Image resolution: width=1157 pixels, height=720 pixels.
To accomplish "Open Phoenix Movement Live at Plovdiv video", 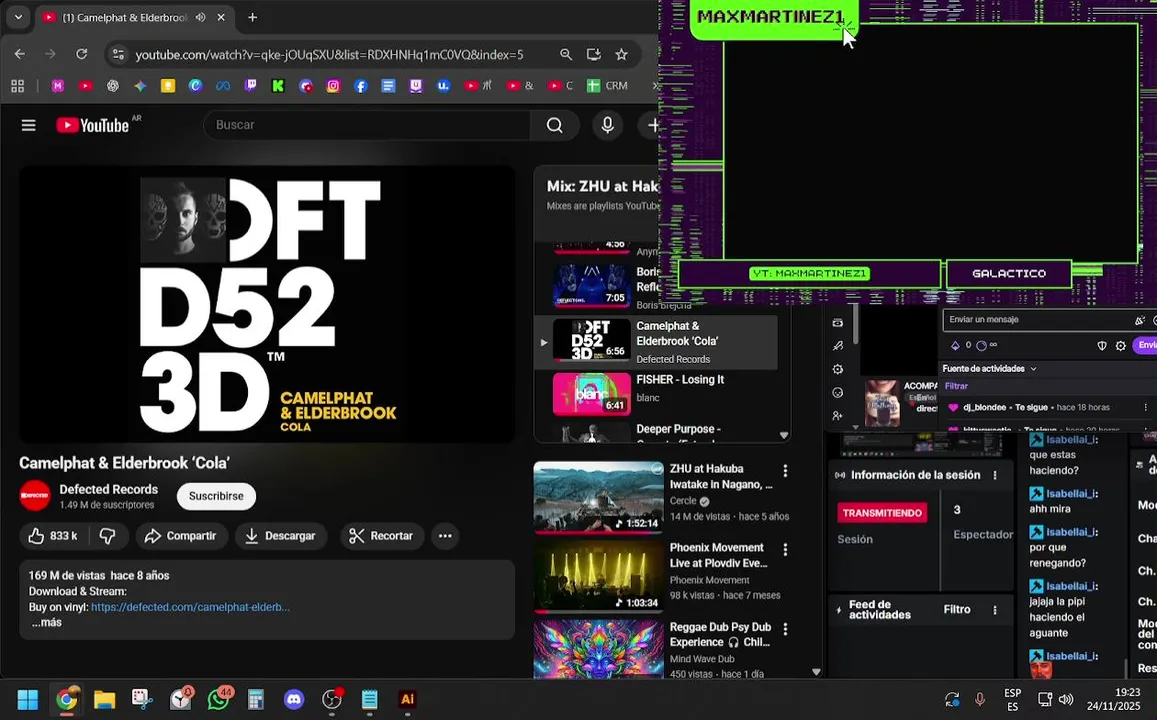I will click(598, 576).
